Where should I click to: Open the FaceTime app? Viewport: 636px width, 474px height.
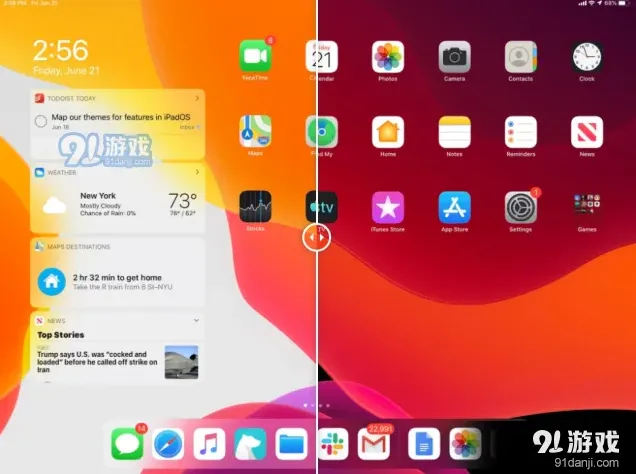pyautogui.click(x=255, y=57)
